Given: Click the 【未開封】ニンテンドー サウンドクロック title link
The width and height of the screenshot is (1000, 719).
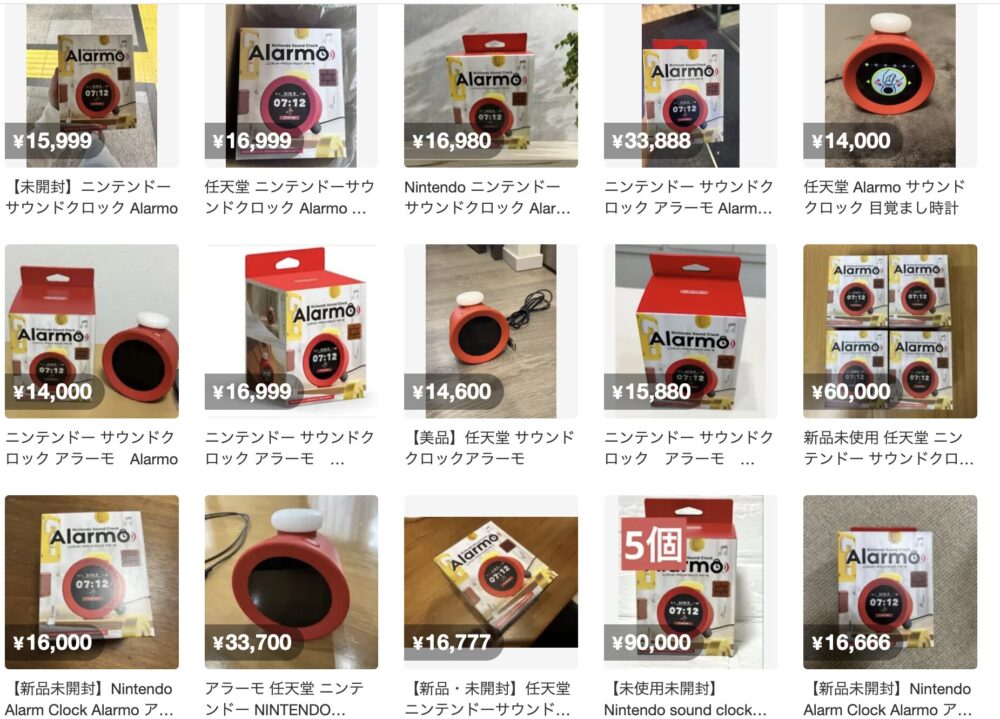Looking at the screenshot, I should point(92,197).
